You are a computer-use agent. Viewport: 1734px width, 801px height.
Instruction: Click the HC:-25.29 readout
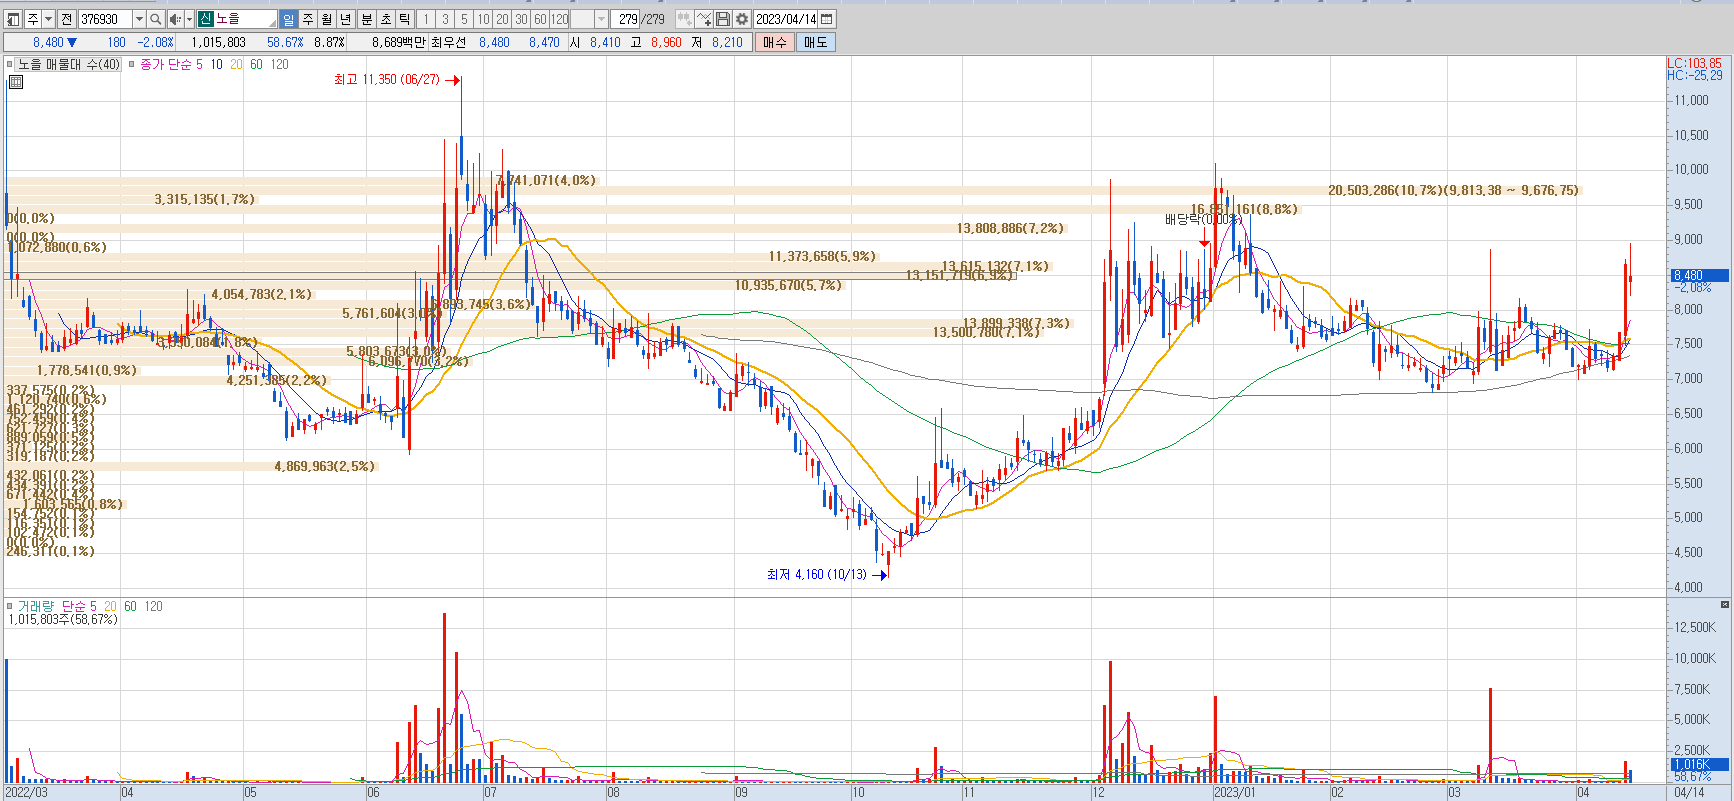(x=1694, y=75)
